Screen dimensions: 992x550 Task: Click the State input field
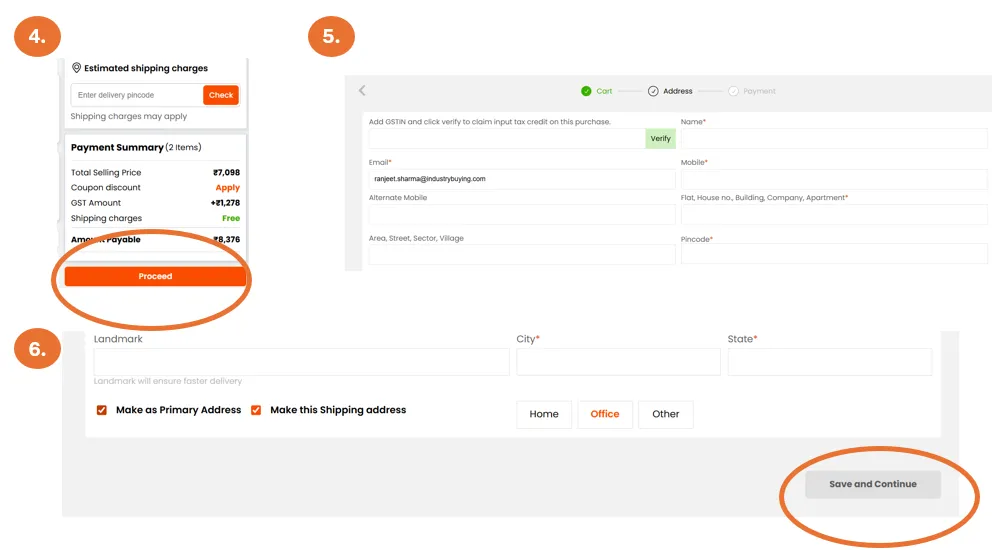pyautogui.click(x=829, y=362)
